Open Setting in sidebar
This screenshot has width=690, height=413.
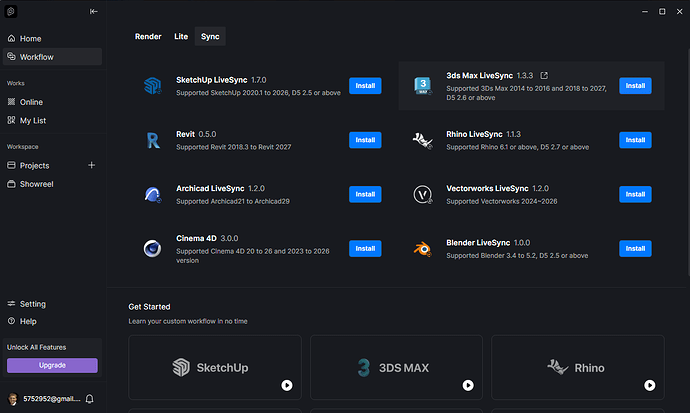52,304
